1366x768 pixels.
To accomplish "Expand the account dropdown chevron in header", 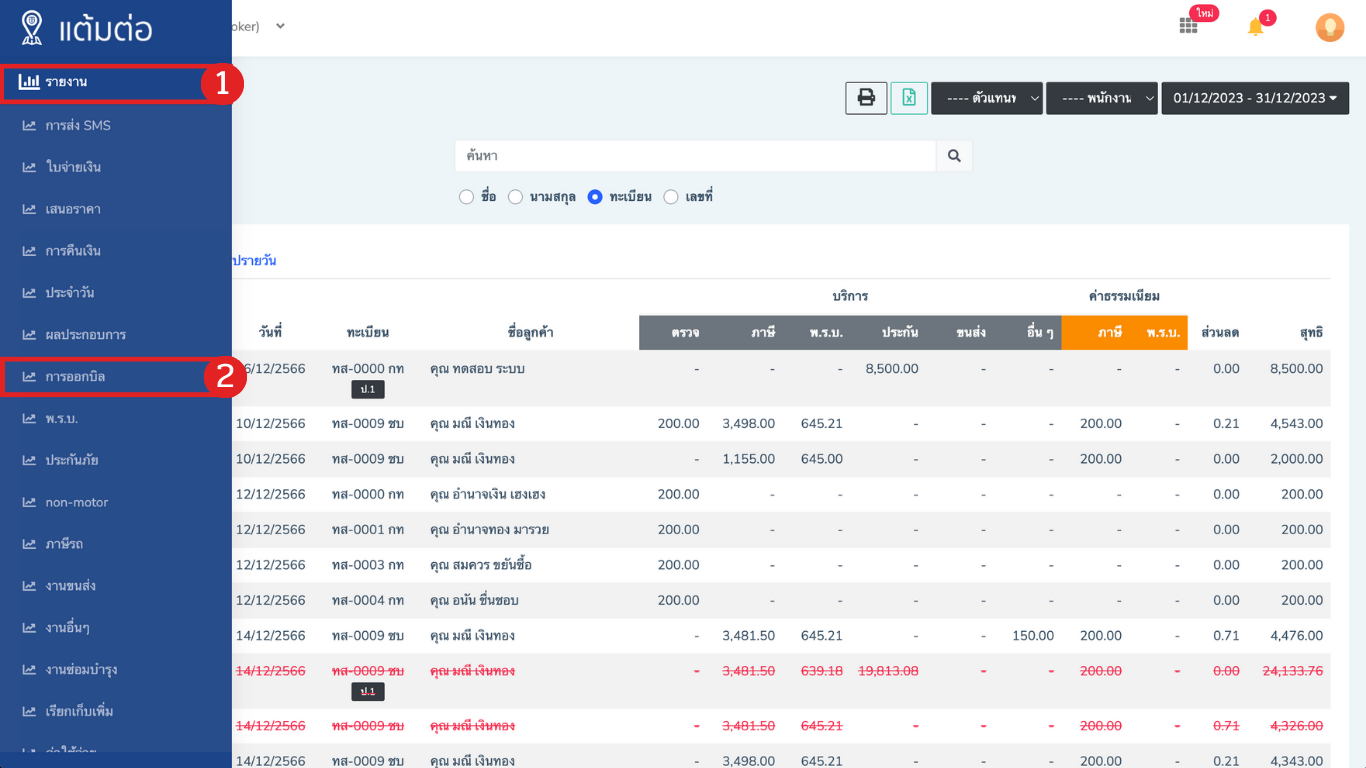I will click(x=281, y=26).
